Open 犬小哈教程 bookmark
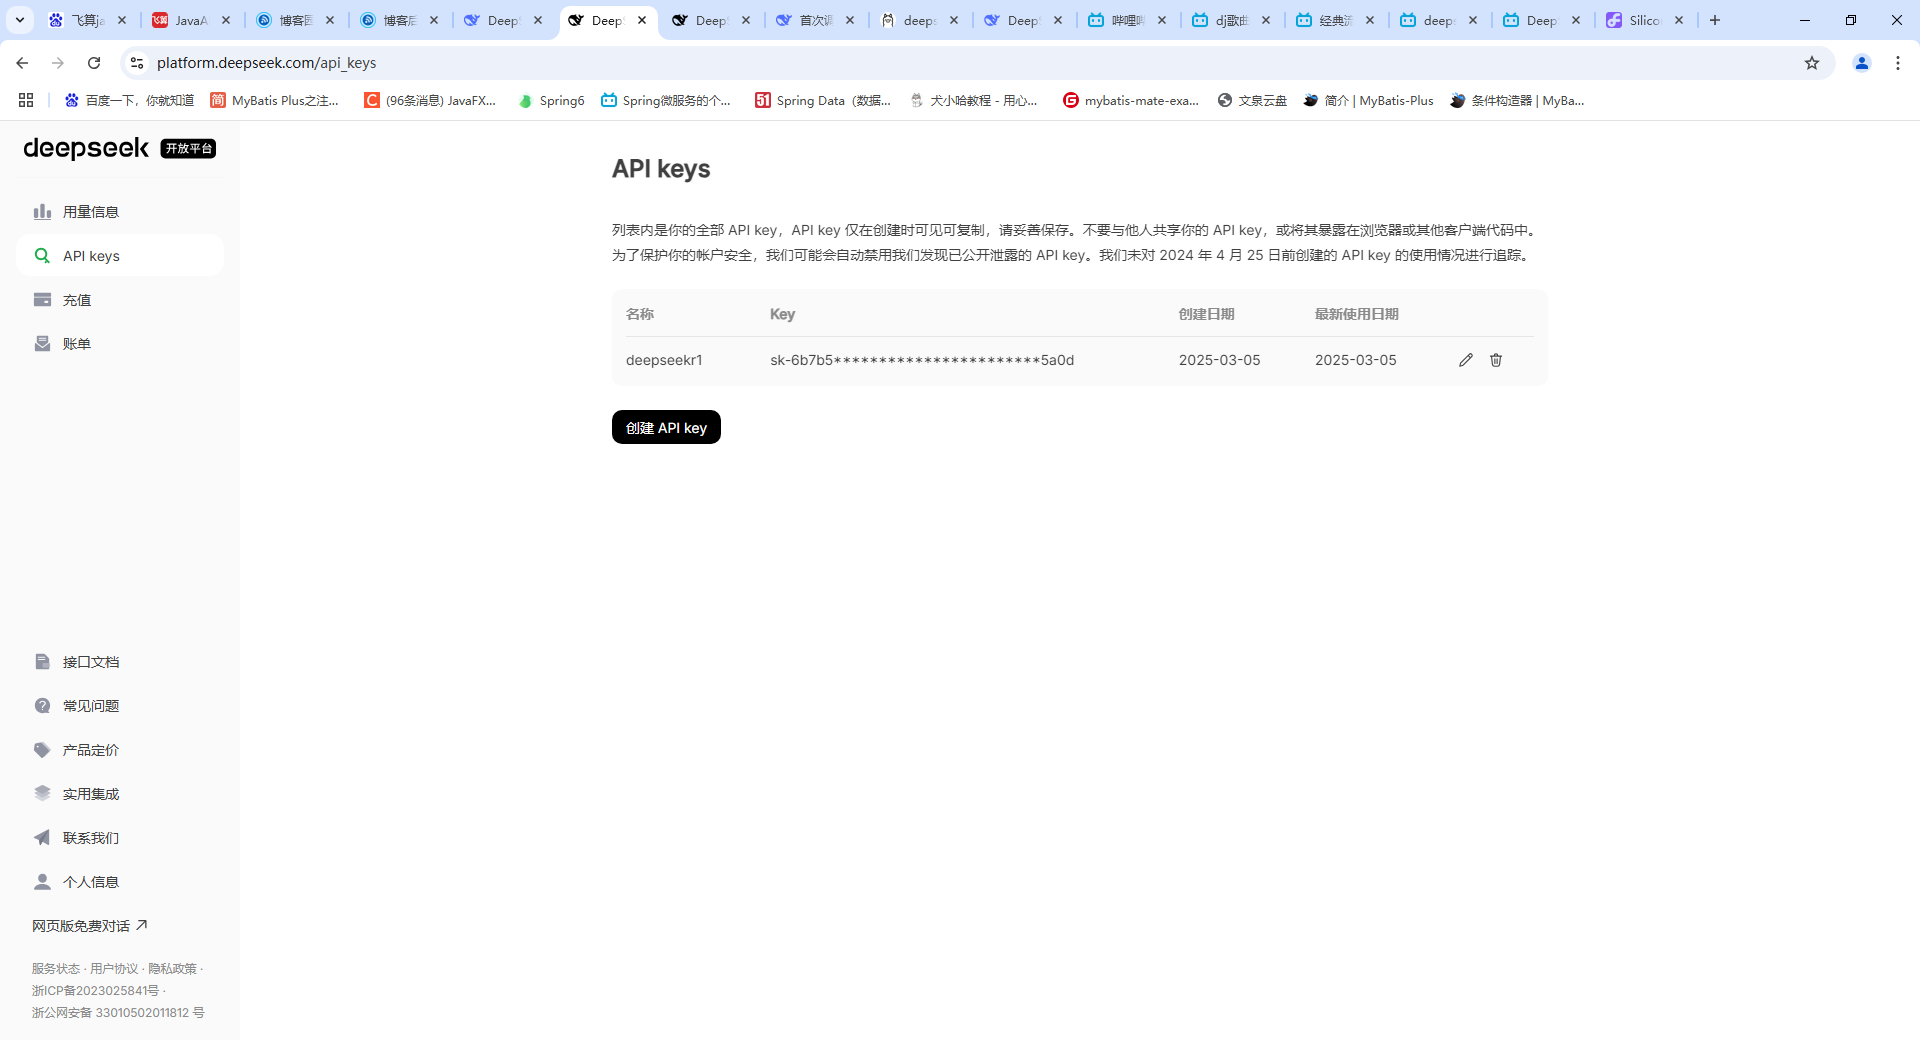The width and height of the screenshot is (1920, 1040). [x=973, y=100]
